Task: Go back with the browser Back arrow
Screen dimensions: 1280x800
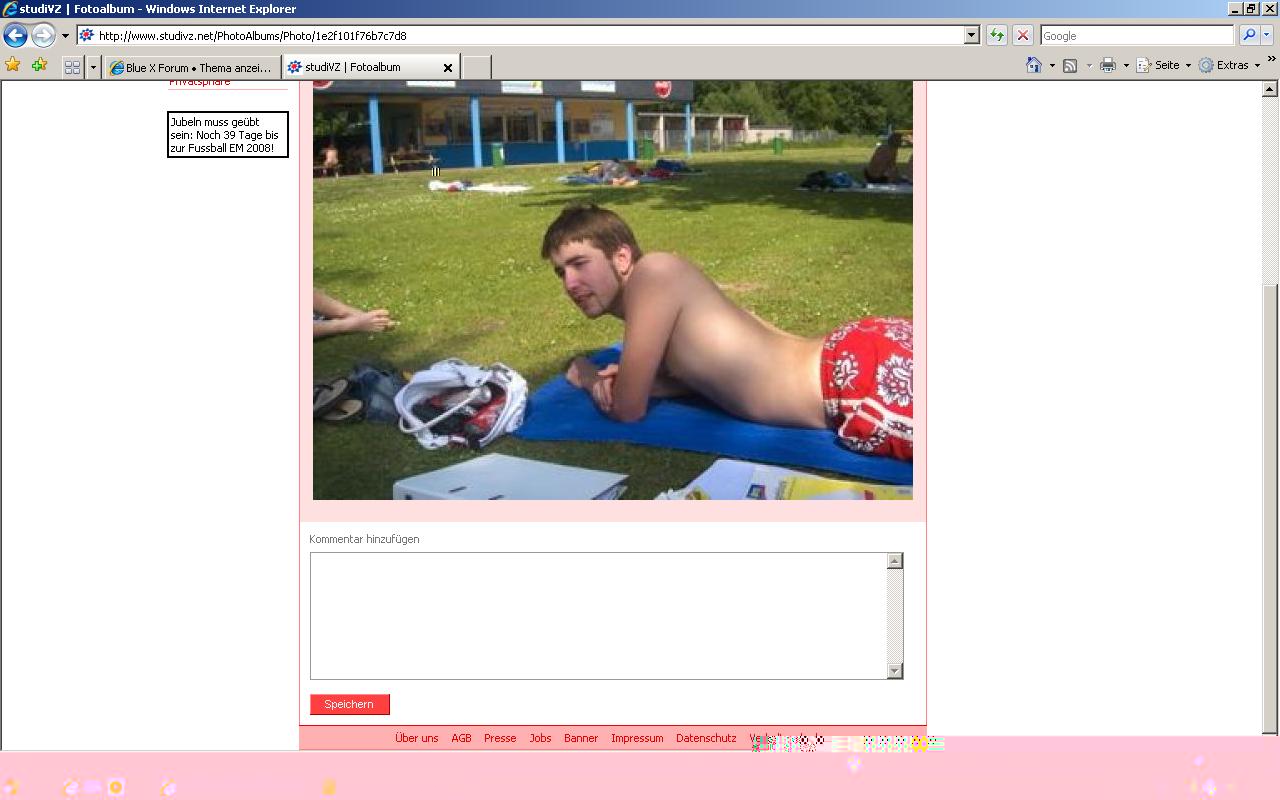Action: click(x=15, y=36)
